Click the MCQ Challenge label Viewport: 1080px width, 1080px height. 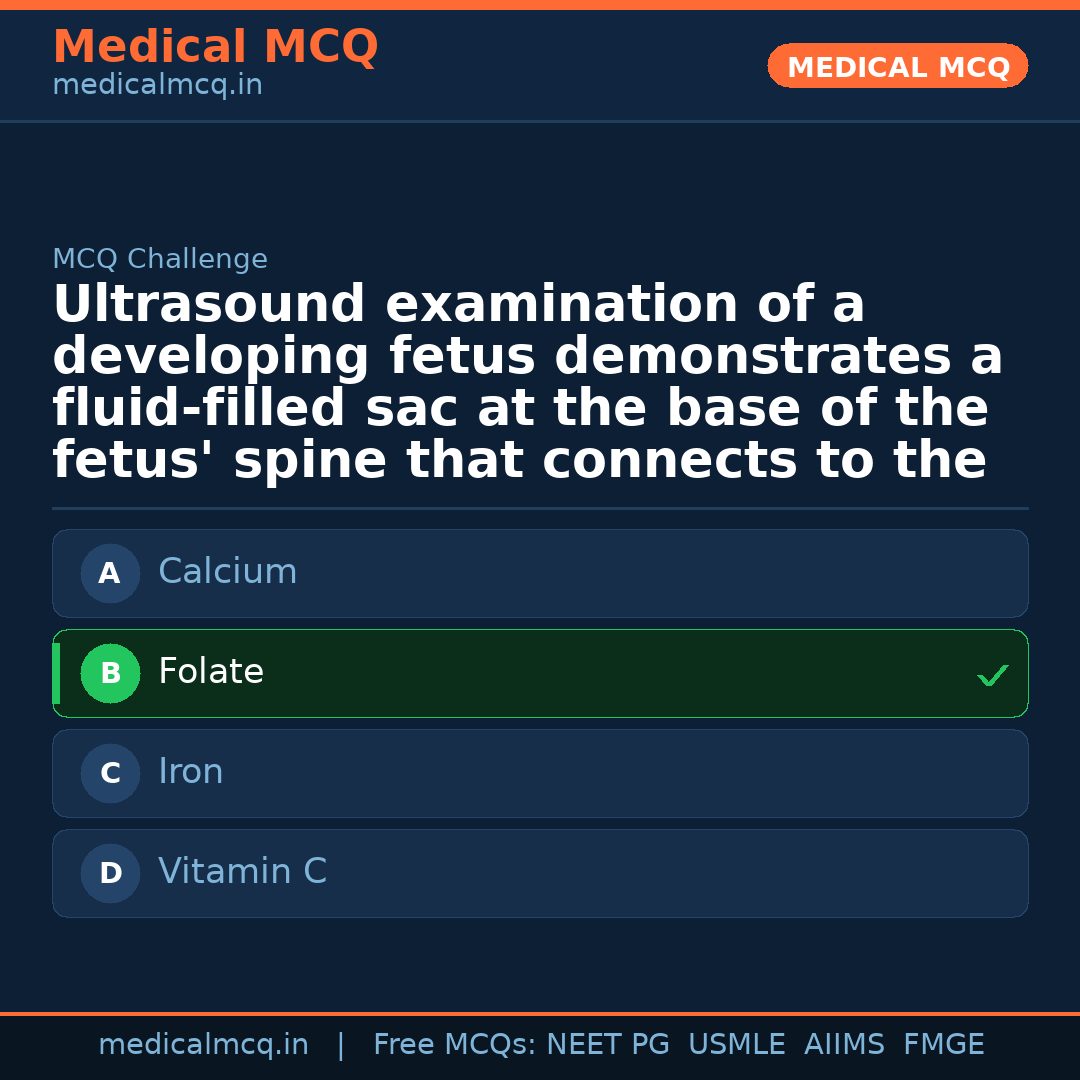click(160, 259)
